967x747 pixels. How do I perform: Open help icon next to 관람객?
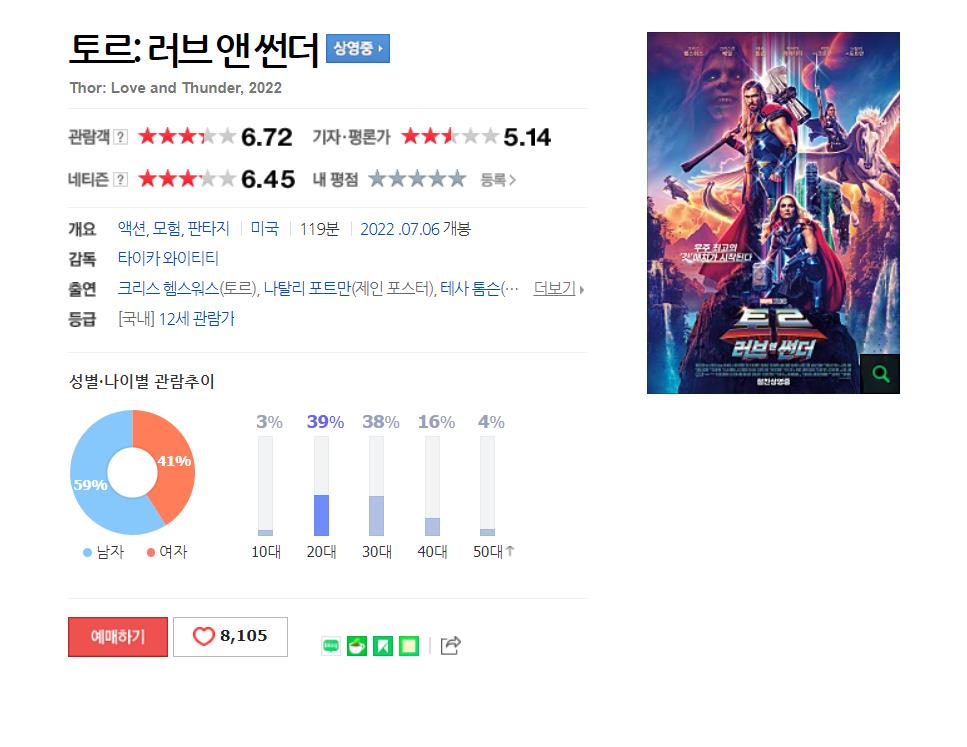click(x=121, y=137)
